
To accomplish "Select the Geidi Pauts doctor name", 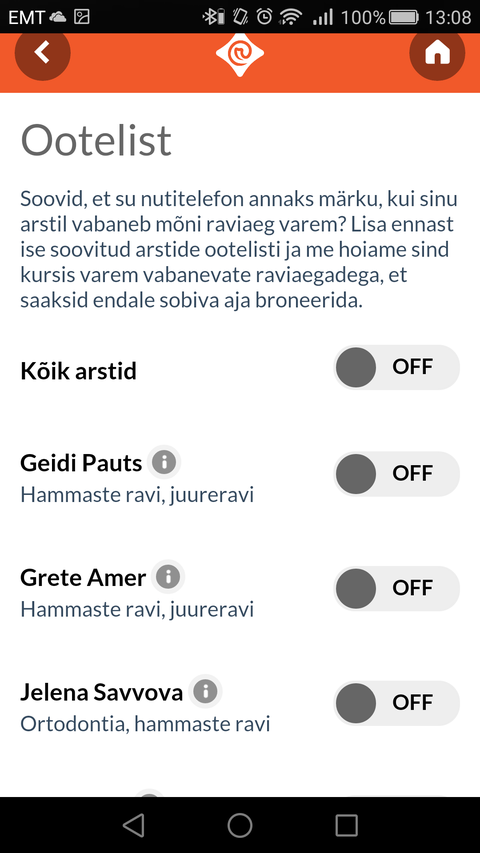I will tap(81, 463).
